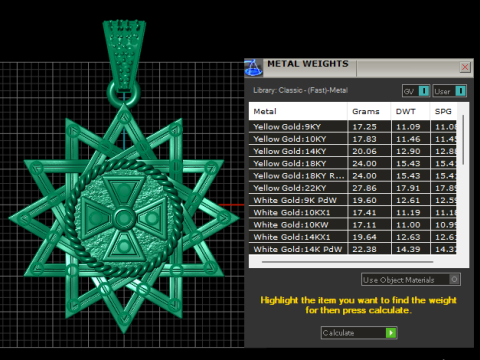
Task: Toggle the GV library switch
Action: click(x=416, y=91)
